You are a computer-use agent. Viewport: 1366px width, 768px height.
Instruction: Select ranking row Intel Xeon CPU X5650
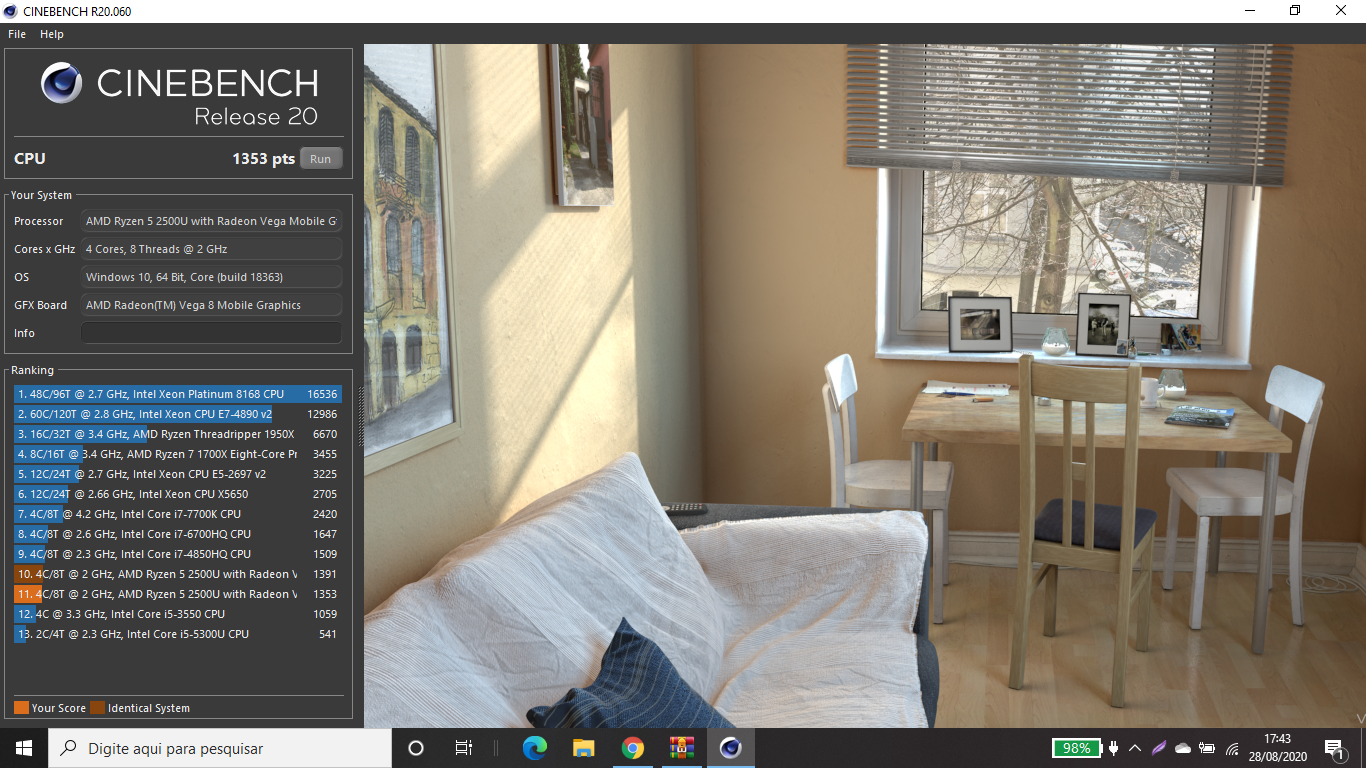tap(178, 494)
